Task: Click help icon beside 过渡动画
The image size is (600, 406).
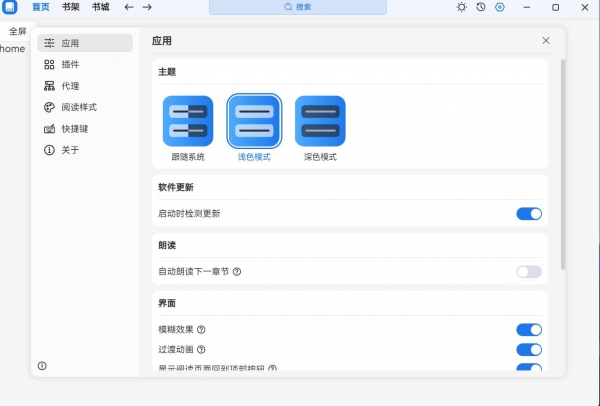Action: pos(201,349)
